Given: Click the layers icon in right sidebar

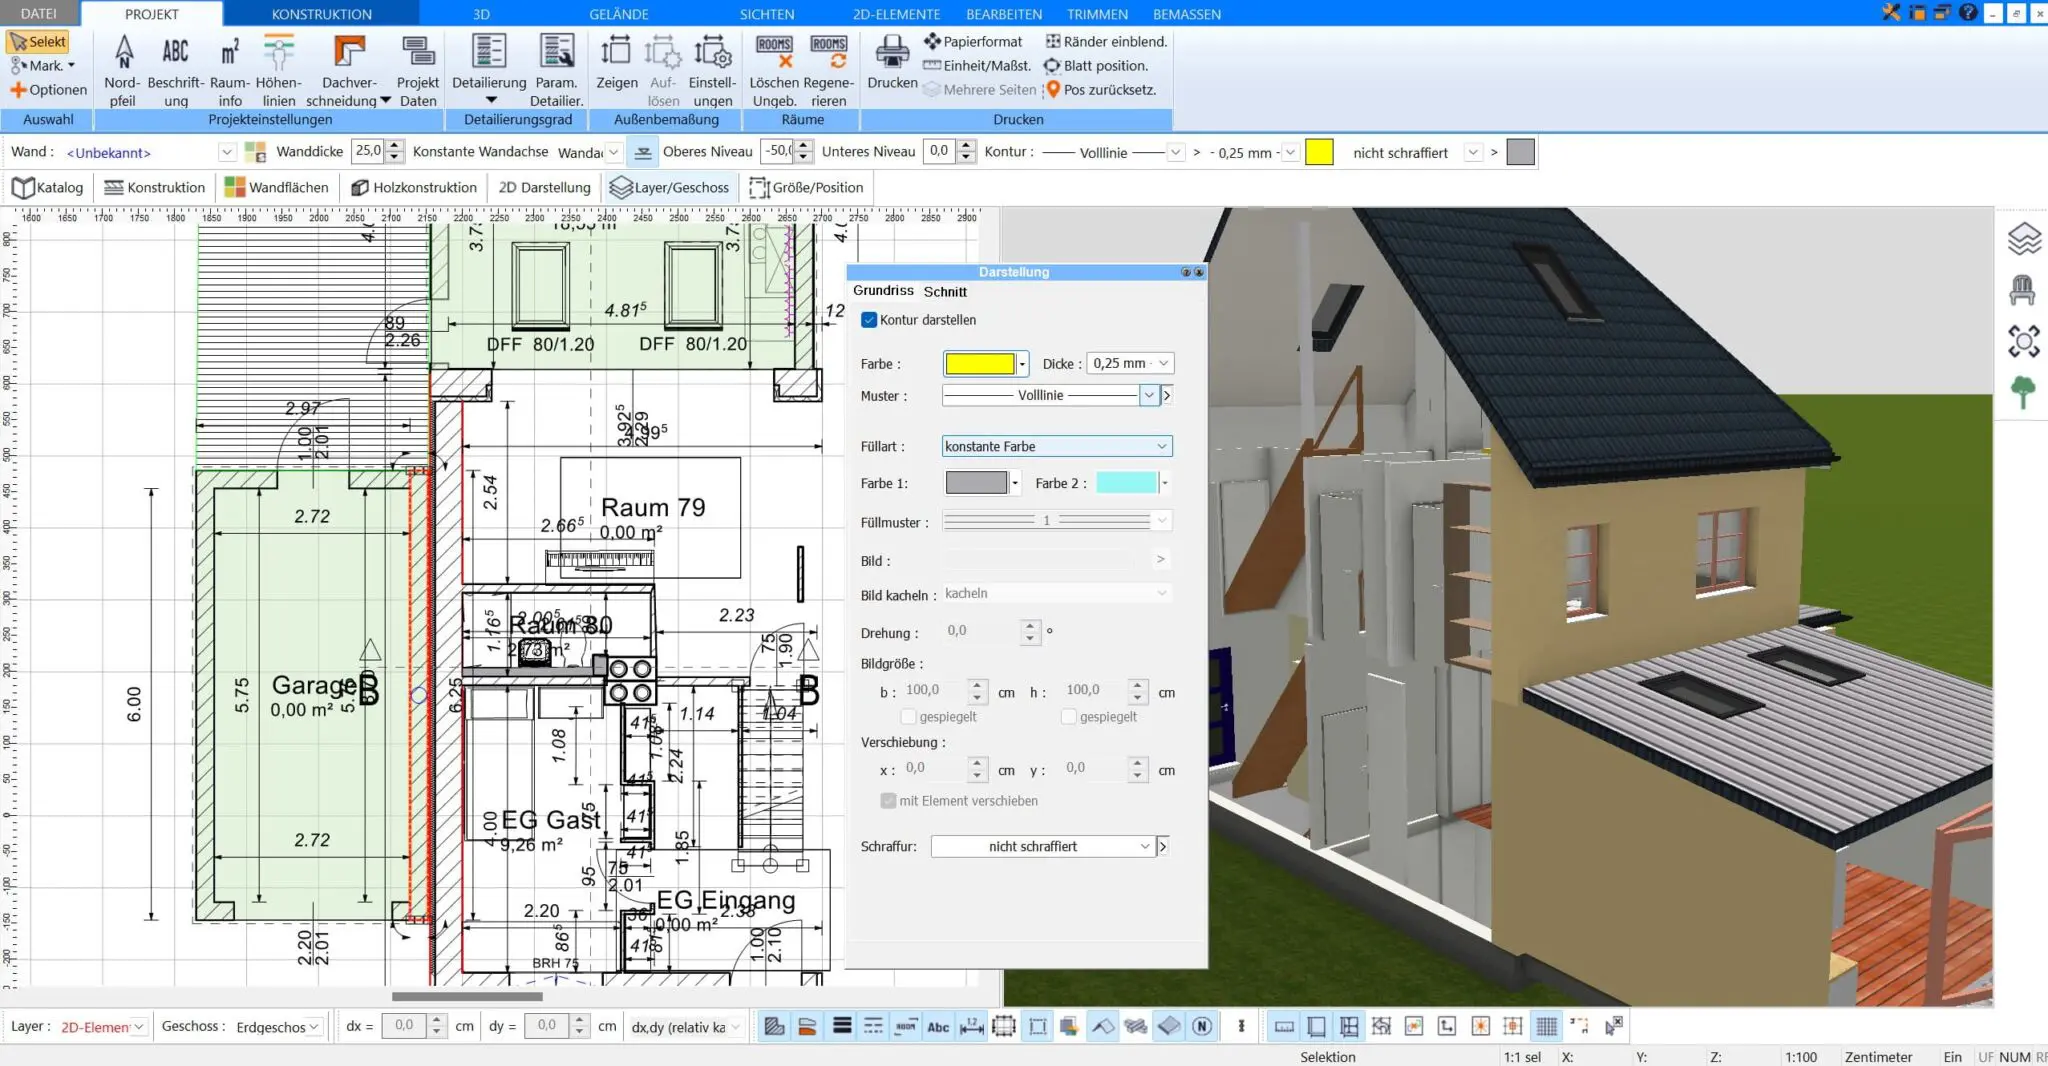Looking at the screenshot, I should coord(2023,239).
